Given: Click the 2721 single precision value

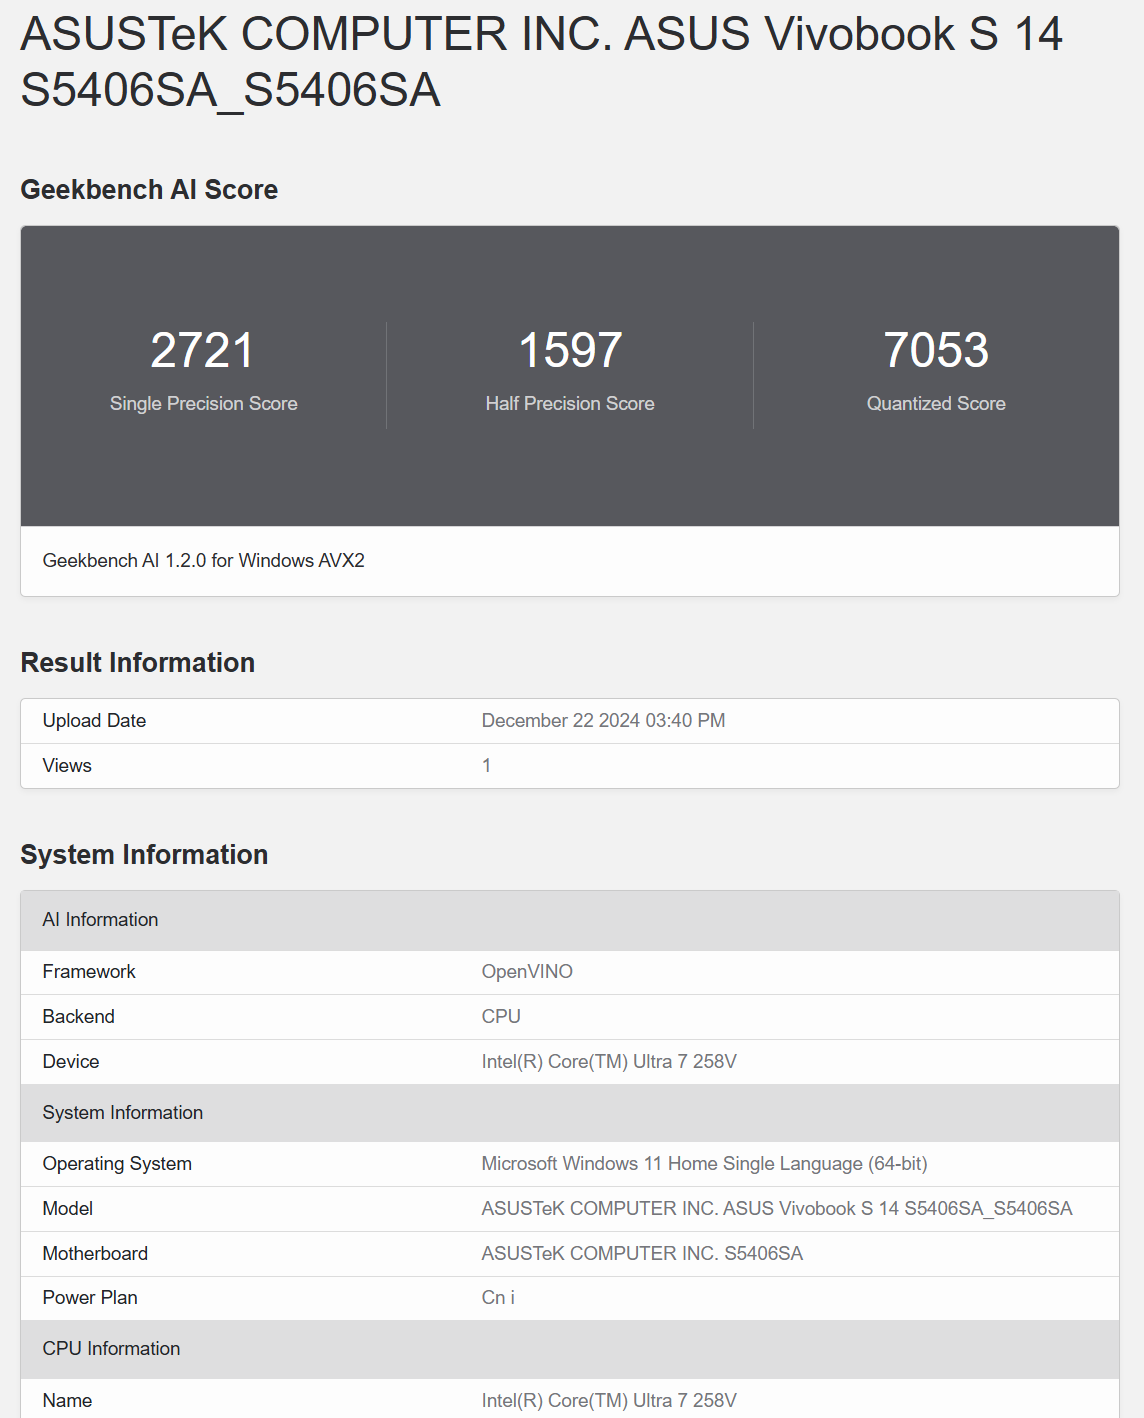Looking at the screenshot, I should click(203, 350).
